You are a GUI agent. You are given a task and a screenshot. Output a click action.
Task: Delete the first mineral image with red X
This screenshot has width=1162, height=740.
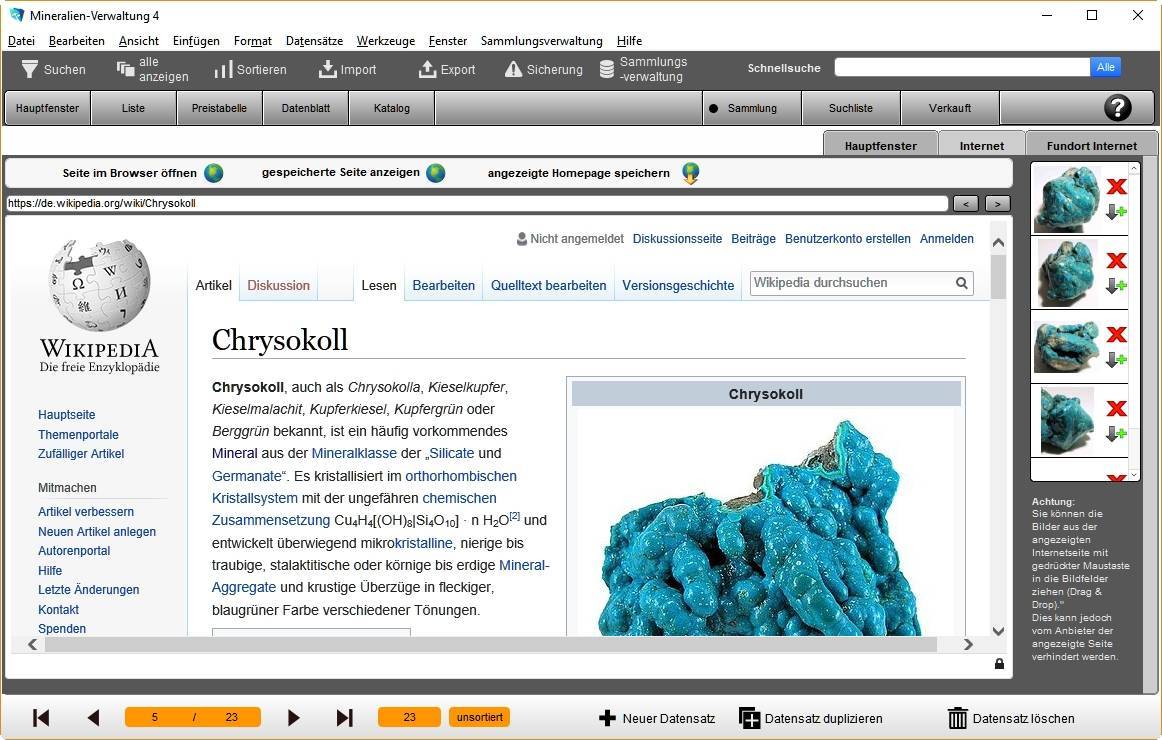[x=1116, y=186]
